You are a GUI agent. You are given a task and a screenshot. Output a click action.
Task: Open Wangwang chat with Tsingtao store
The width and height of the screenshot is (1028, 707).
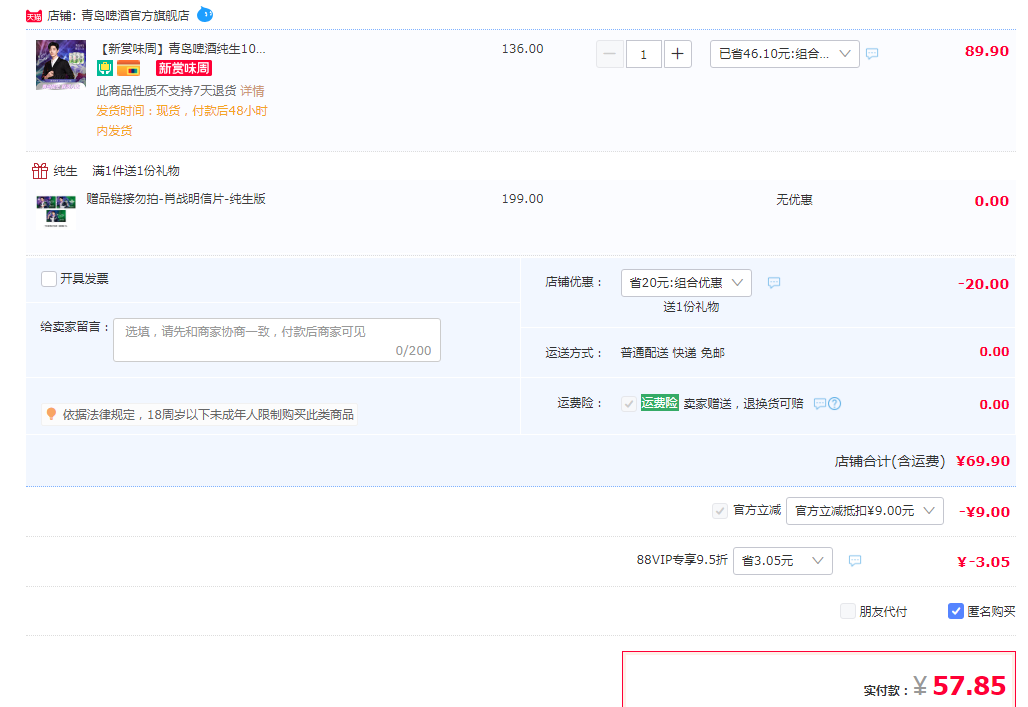click(x=205, y=14)
